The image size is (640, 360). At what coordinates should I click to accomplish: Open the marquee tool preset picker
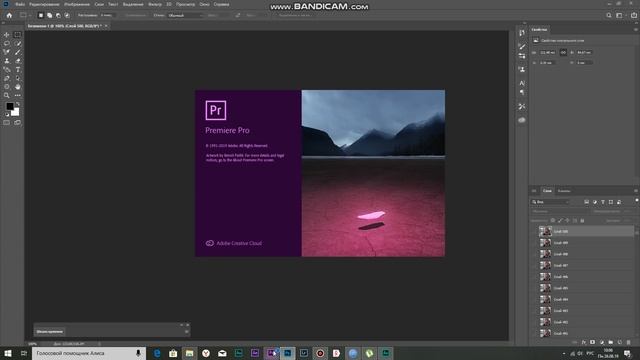pyautogui.click(x=25, y=16)
